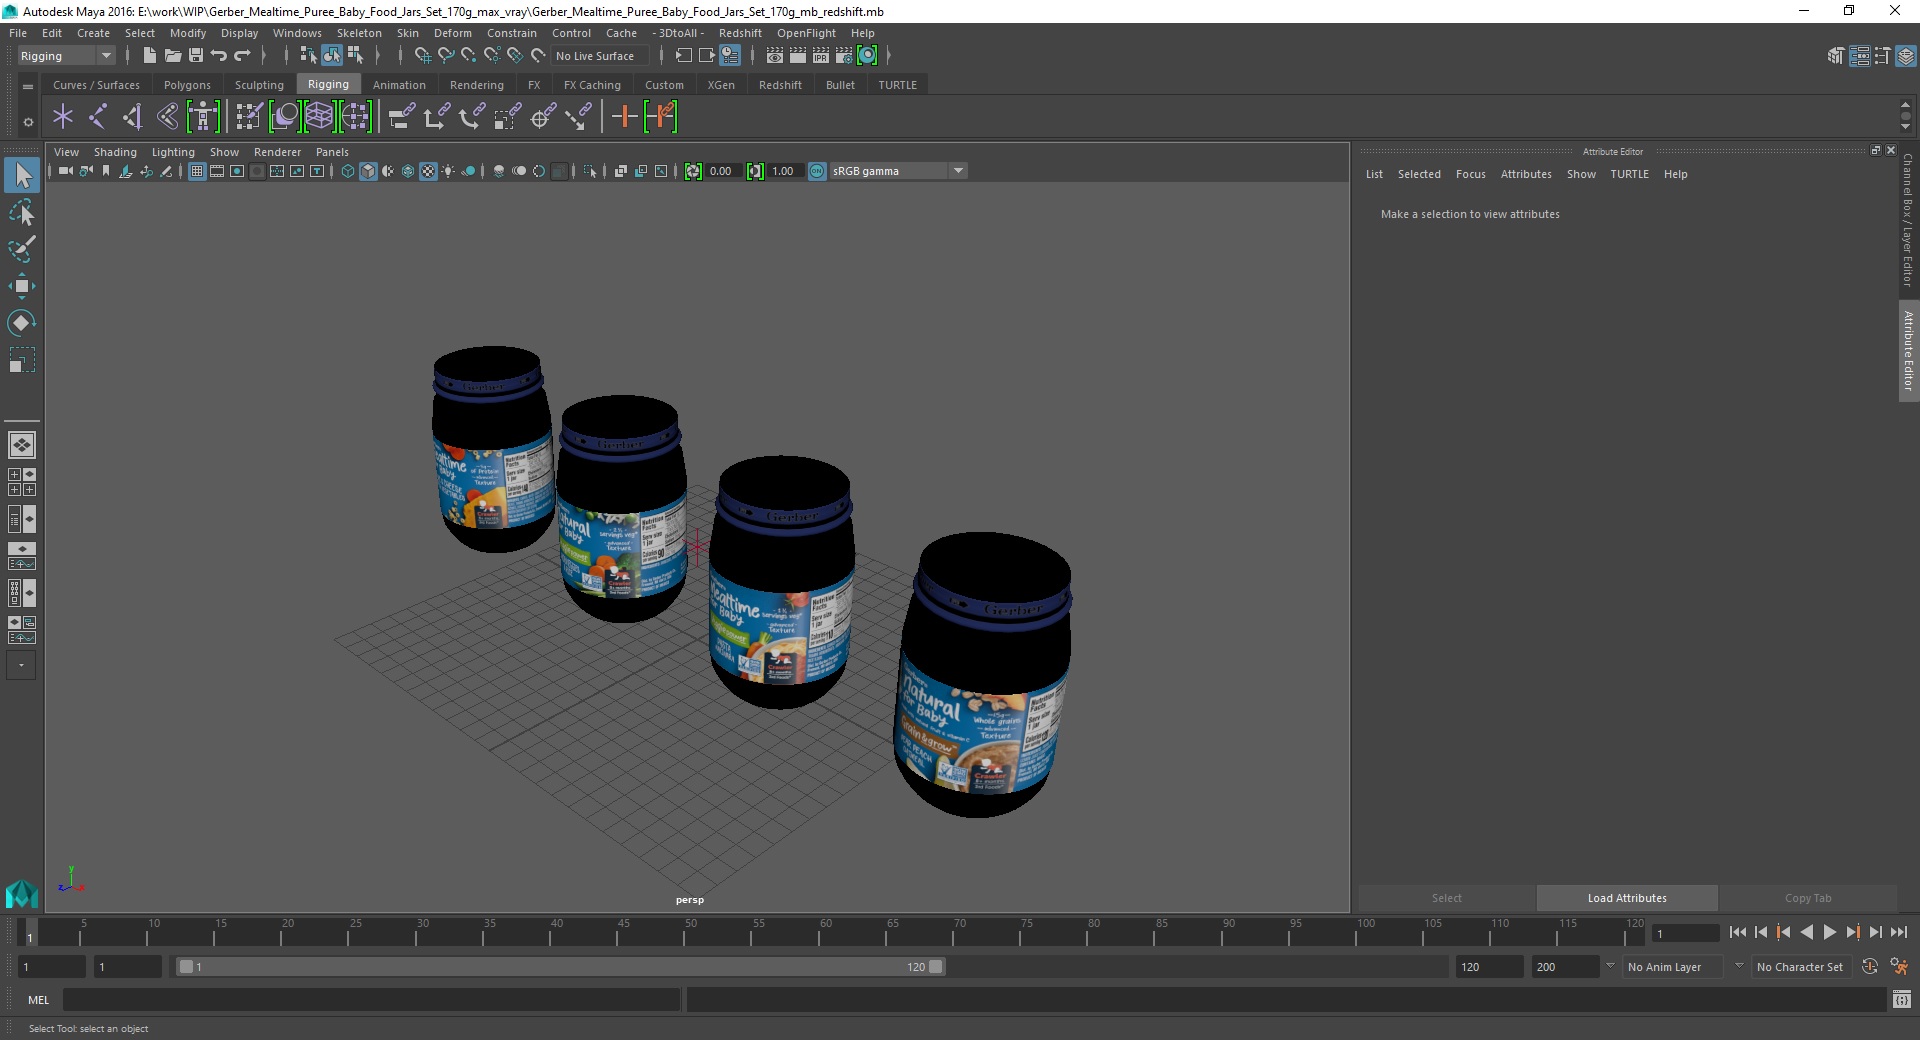The image size is (1920, 1040).
Task: Switch to single-pane perspective layout
Action: [21, 445]
